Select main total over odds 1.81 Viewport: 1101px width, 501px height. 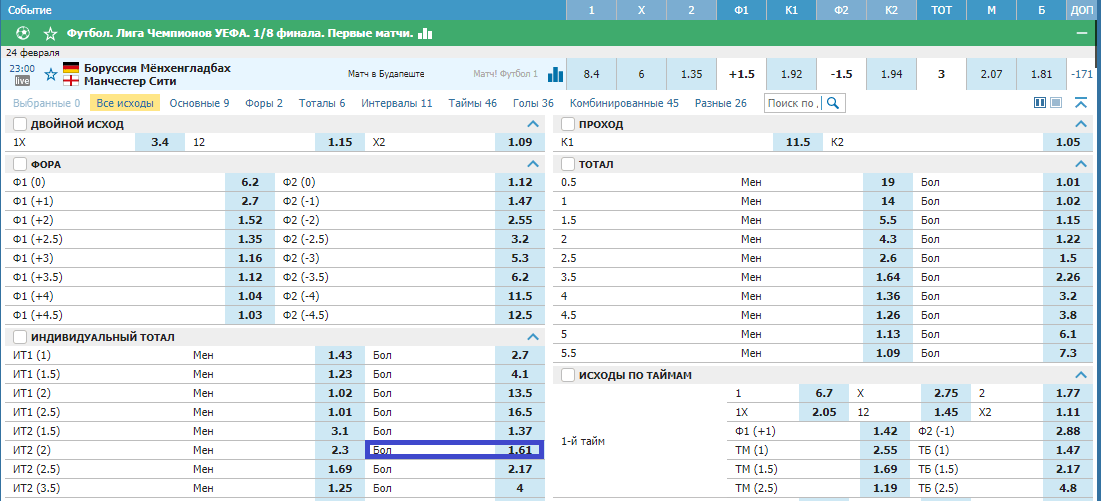(1041, 74)
